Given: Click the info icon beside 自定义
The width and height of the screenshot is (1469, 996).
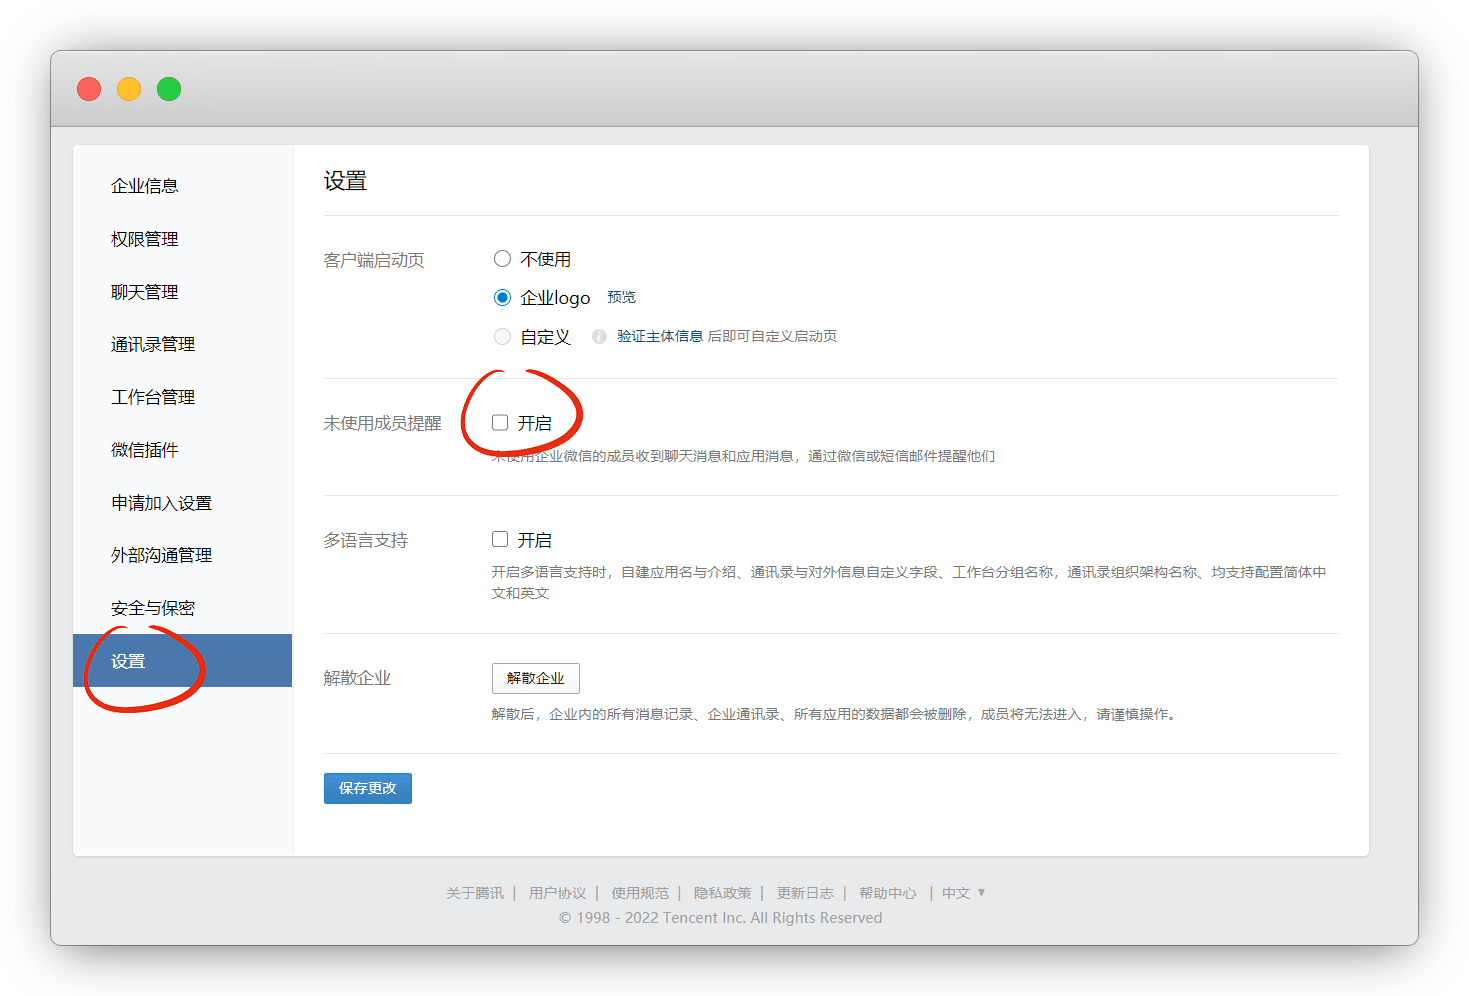Looking at the screenshot, I should (x=599, y=337).
